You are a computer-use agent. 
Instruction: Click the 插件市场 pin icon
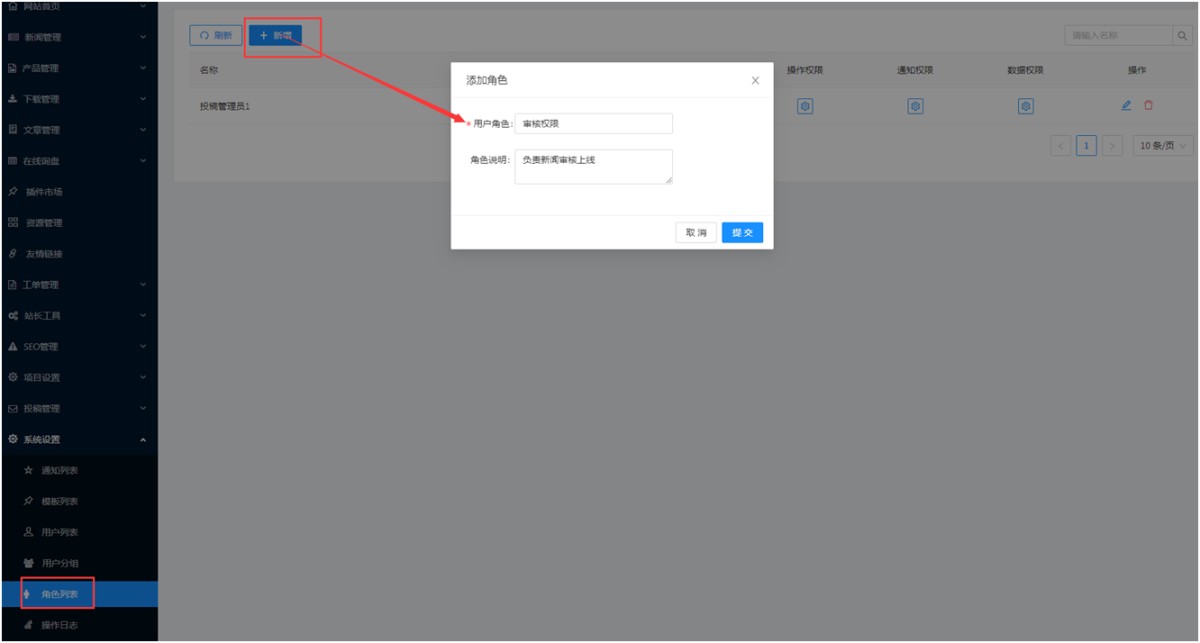click(13, 192)
